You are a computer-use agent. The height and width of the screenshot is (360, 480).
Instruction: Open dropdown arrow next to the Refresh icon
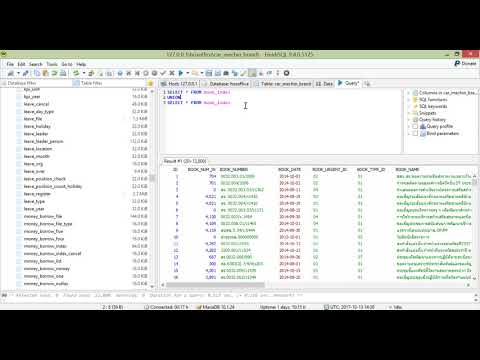[84, 73]
